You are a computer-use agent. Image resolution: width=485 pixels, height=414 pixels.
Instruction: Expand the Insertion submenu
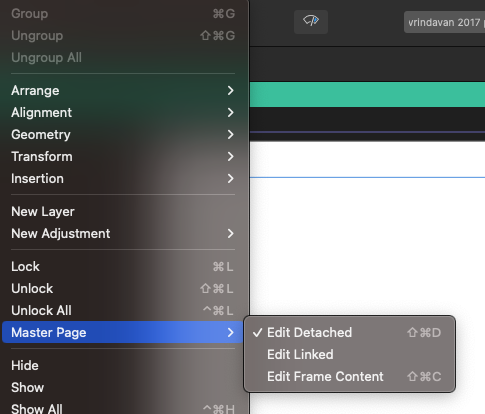point(122,179)
